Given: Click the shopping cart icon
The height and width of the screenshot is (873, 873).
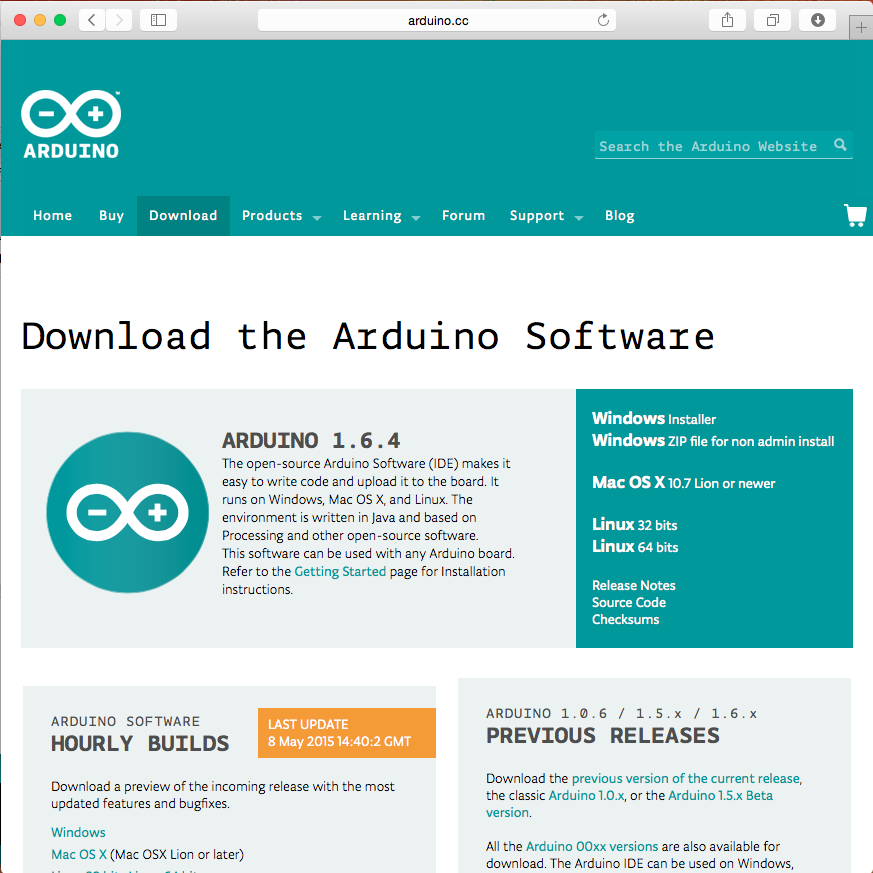Looking at the screenshot, I should click(854, 215).
